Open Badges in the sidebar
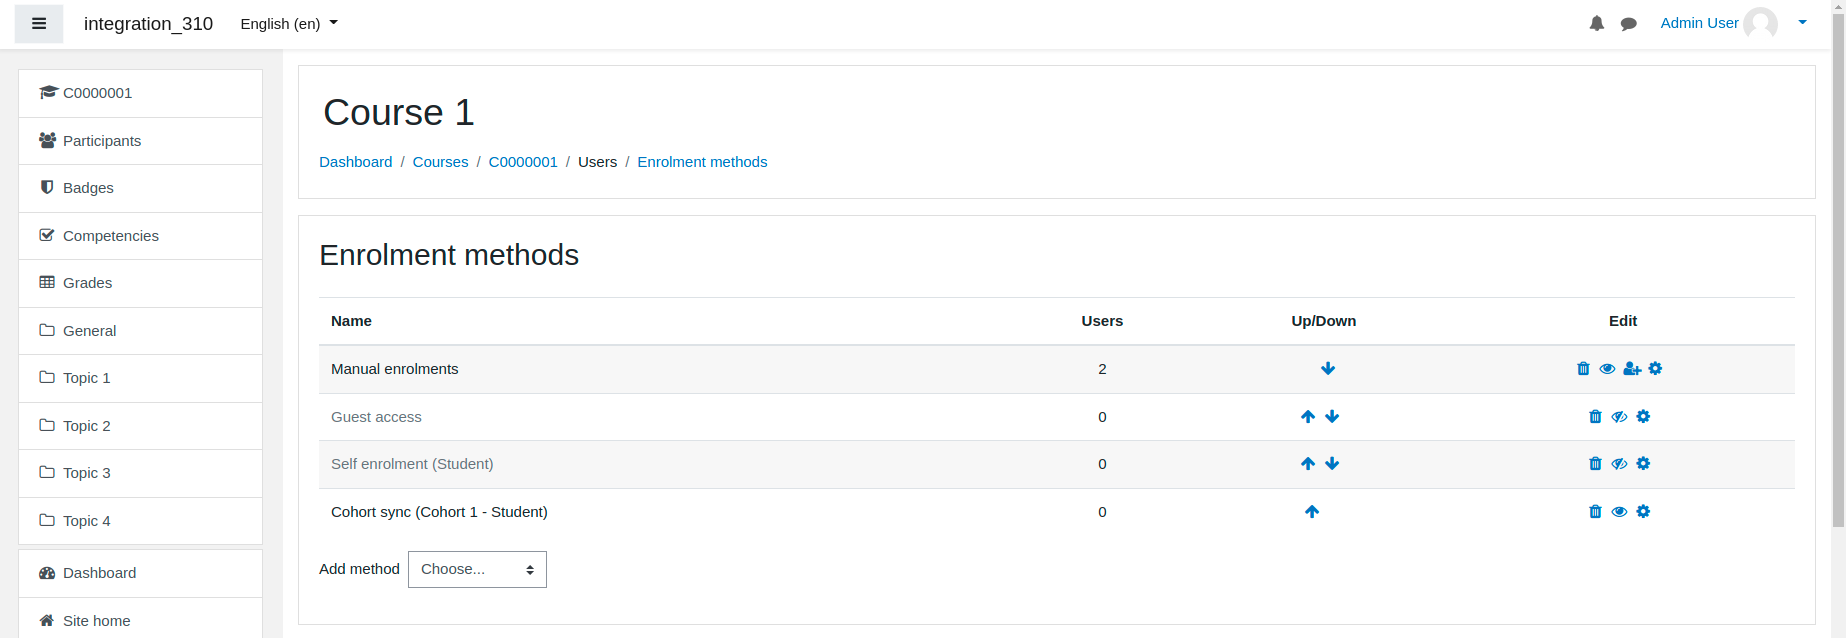 tap(140, 188)
